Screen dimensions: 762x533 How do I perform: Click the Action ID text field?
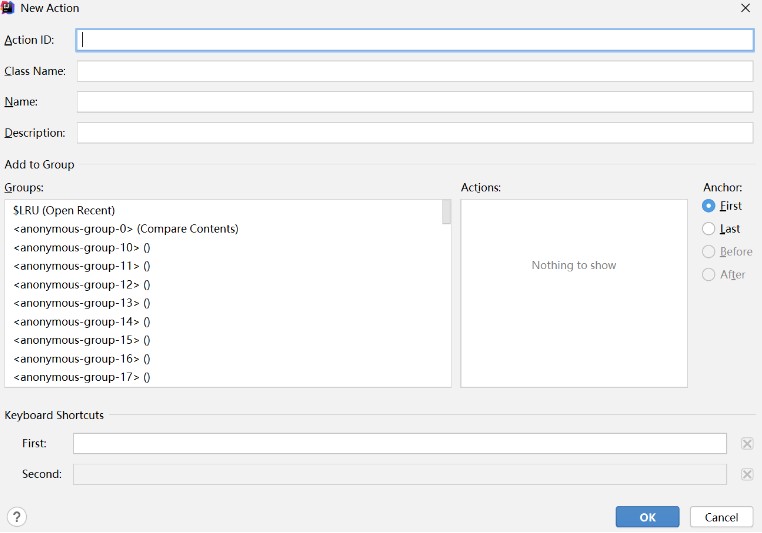pos(415,40)
